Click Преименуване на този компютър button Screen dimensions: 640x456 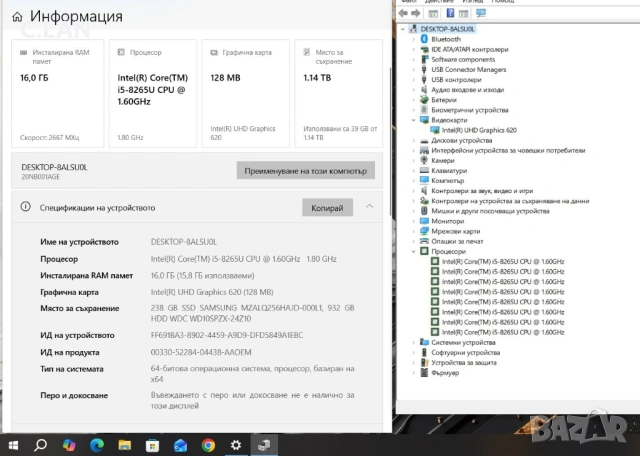pyautogui.click(x=306, y=171)
